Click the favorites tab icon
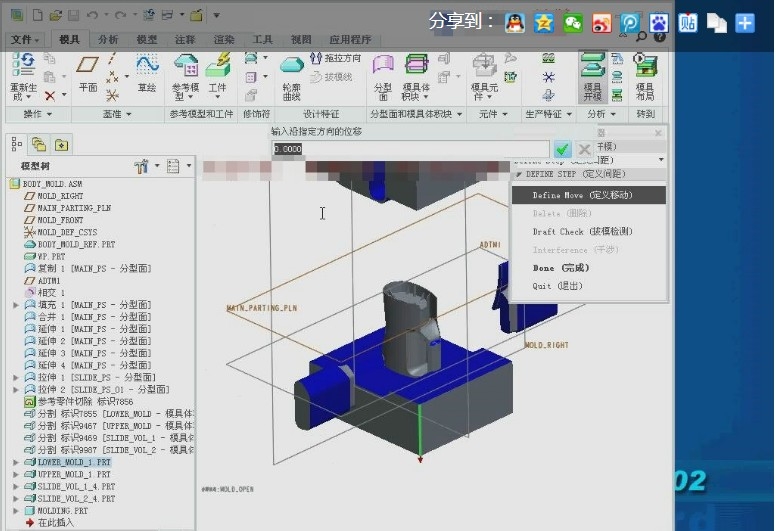The width and height of the screenshot is (776, 531). tap(61, 145)
